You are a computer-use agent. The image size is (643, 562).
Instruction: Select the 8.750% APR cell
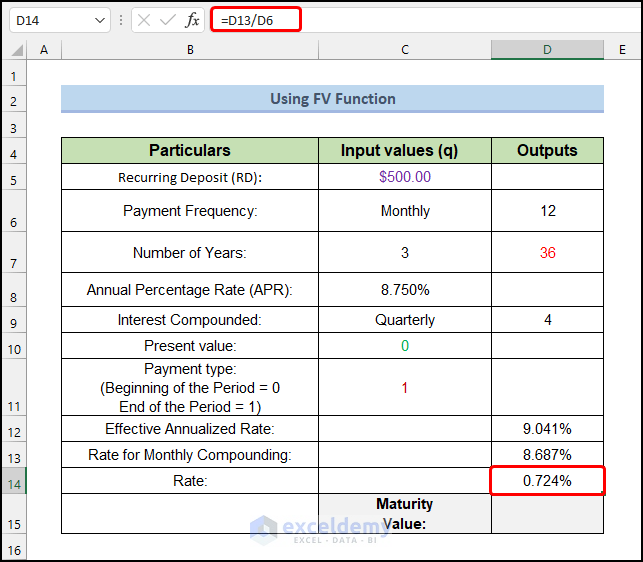click(x=404, y=290)
